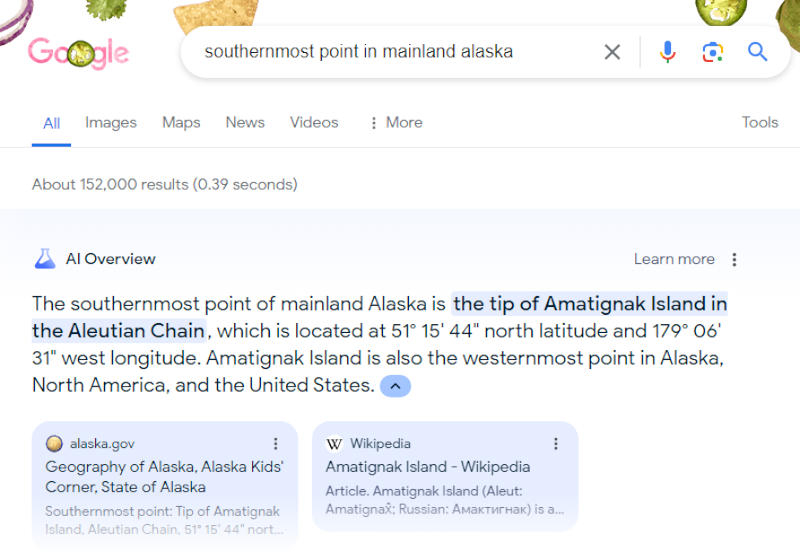Open the News results tab

[245, 123]
